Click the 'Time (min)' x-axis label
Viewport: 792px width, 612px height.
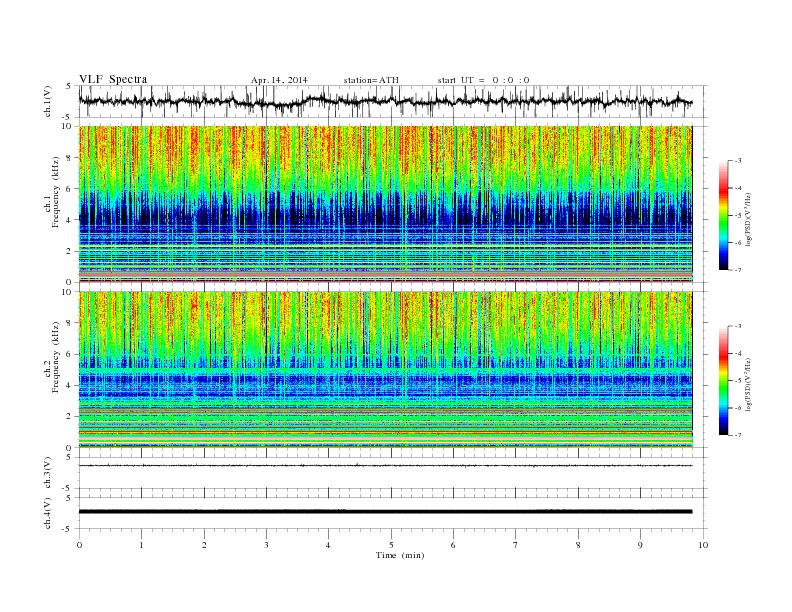click(400, 555)
